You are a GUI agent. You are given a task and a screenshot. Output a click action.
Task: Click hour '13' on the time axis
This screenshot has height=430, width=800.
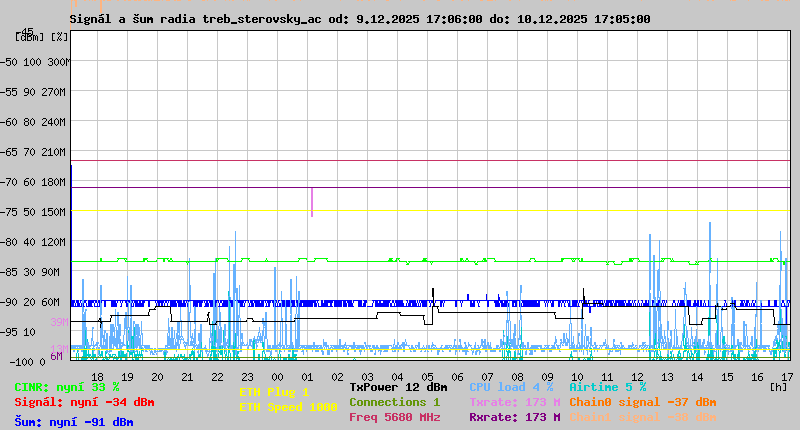[667, 377]
